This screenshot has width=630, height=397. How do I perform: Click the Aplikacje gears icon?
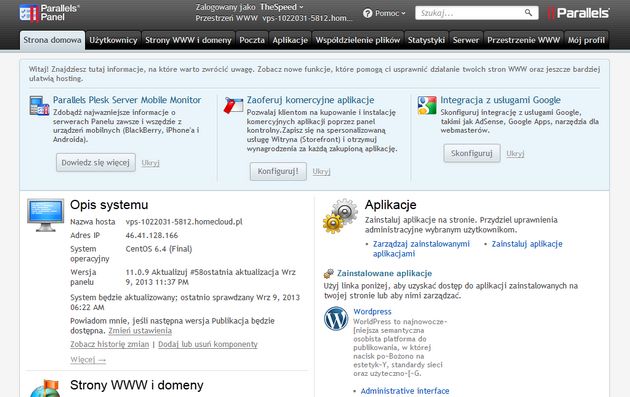click(341, 216)
